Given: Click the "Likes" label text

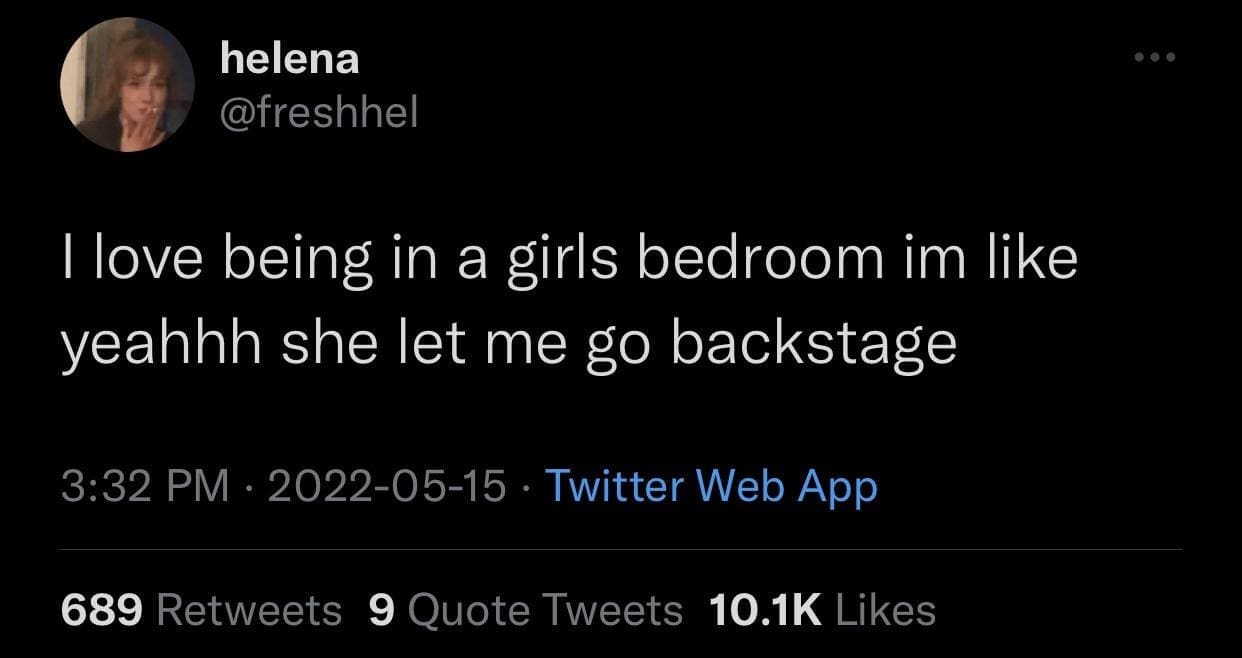Looking at the screenshot, I should point(882,609).
